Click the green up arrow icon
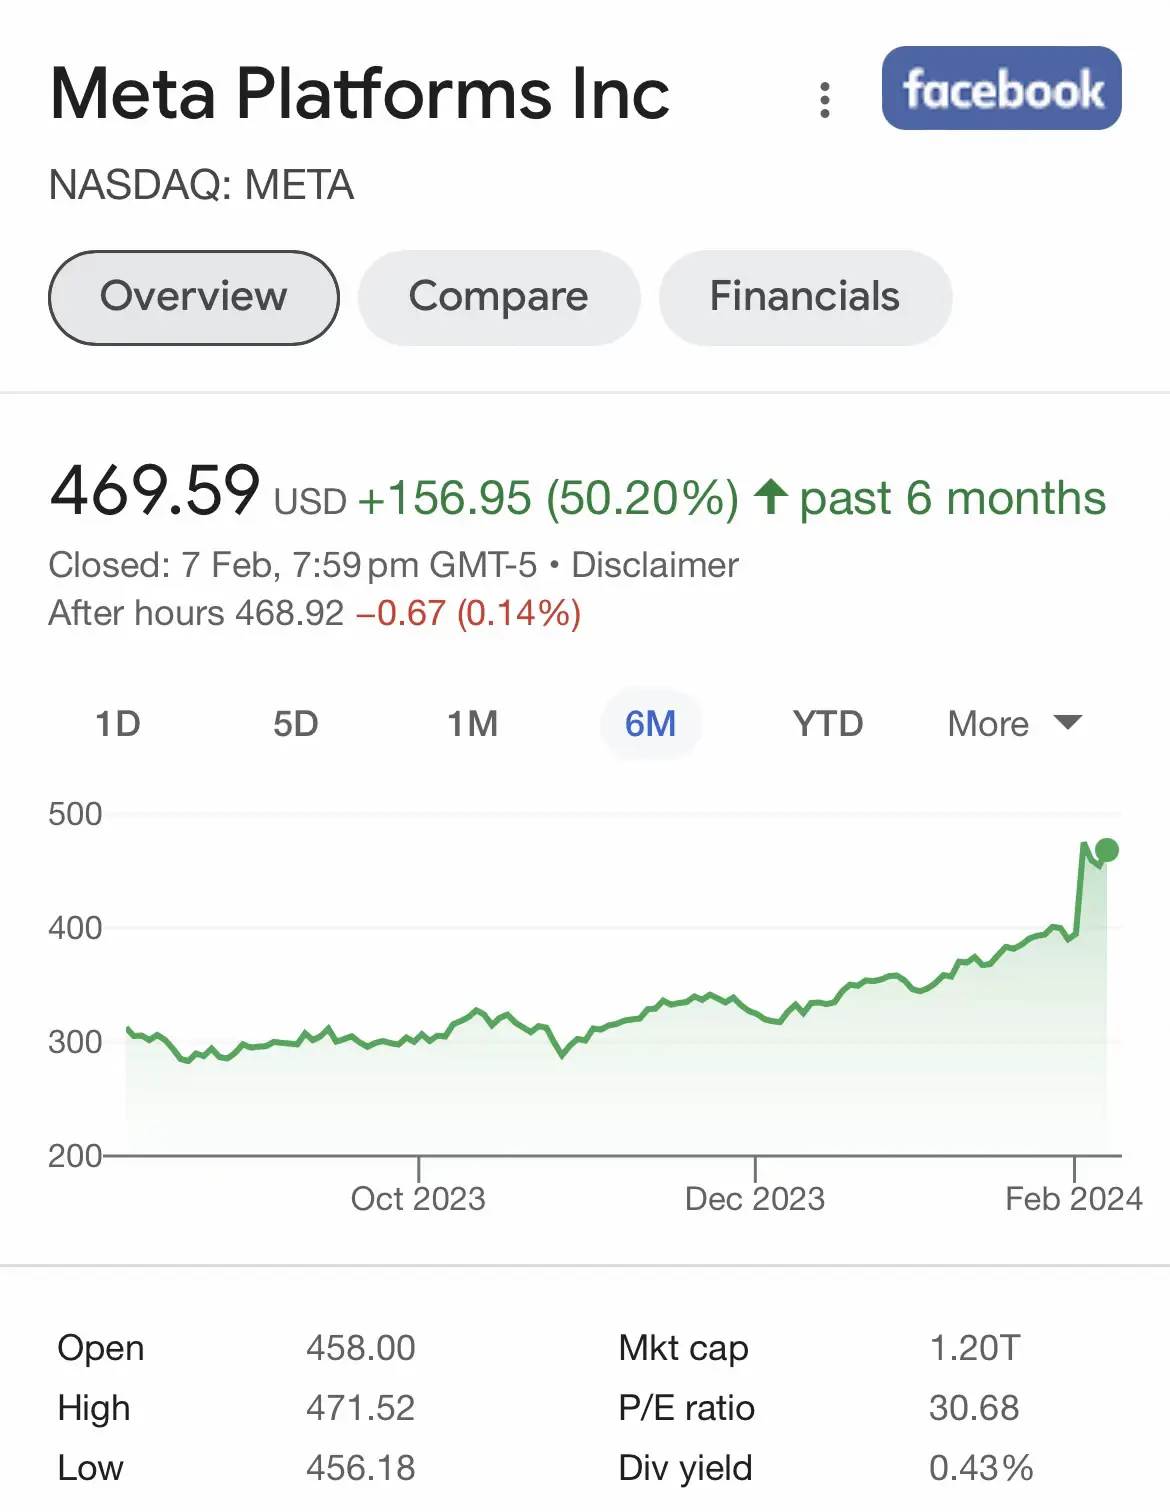 [770, 497]
